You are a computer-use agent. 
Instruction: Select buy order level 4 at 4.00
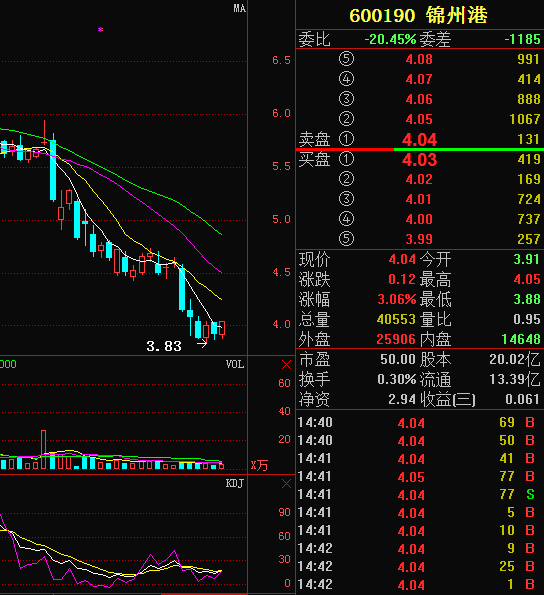(x=420, y=219)
